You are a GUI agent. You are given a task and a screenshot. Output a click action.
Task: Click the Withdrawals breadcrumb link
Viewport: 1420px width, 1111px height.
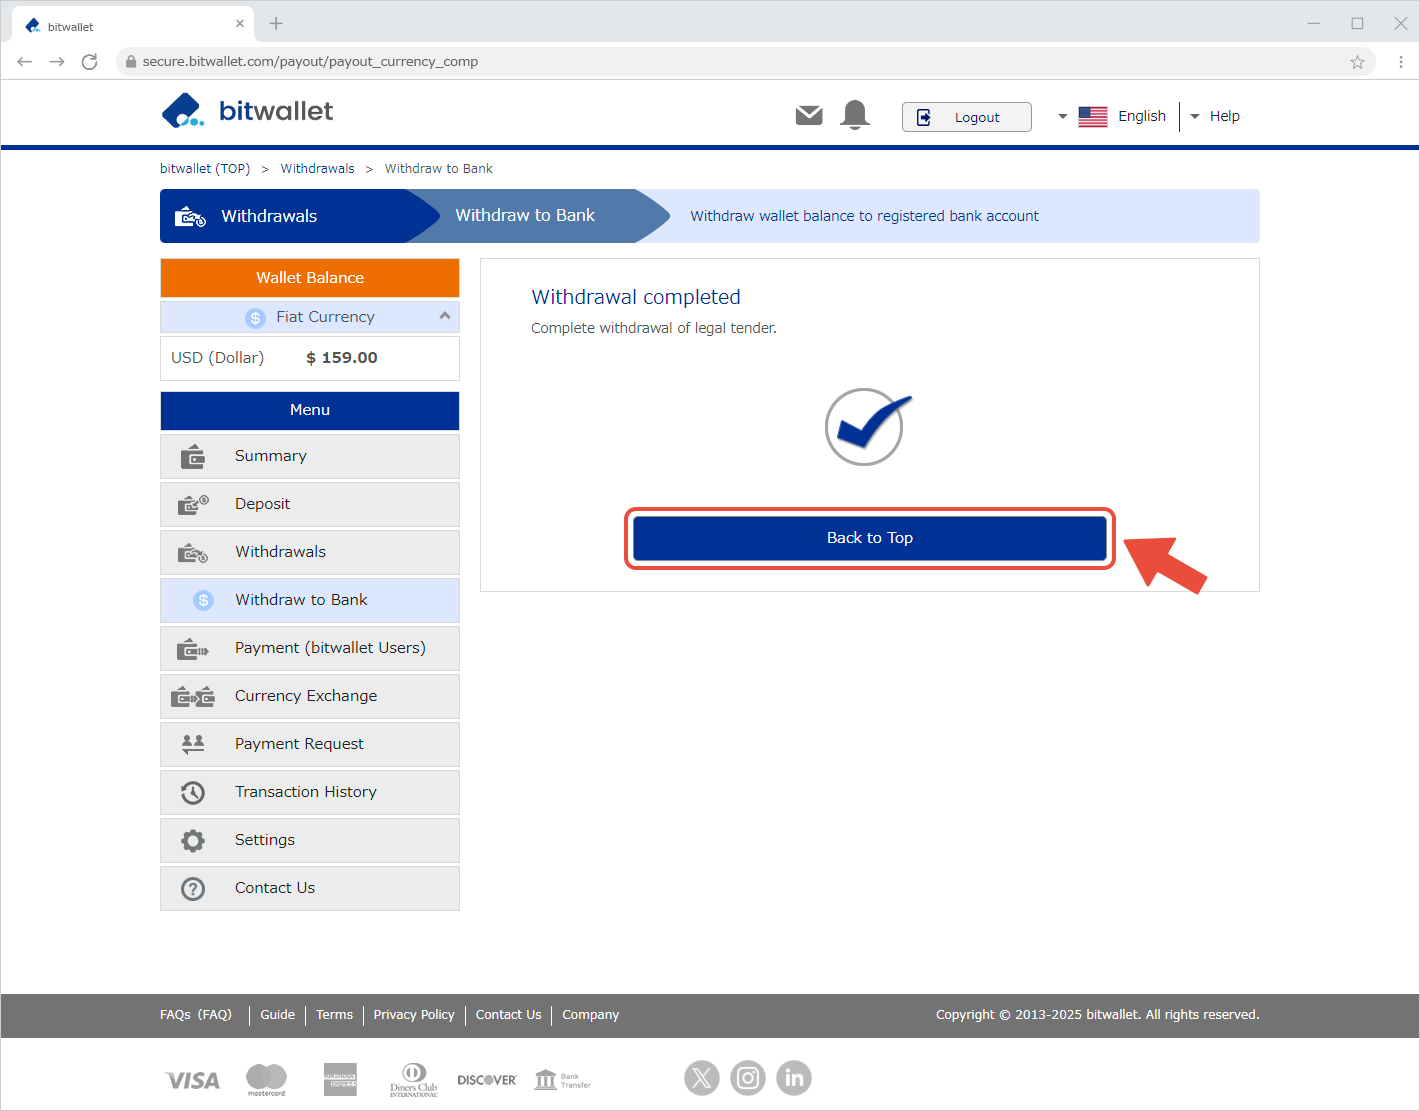tap(317, 168)
